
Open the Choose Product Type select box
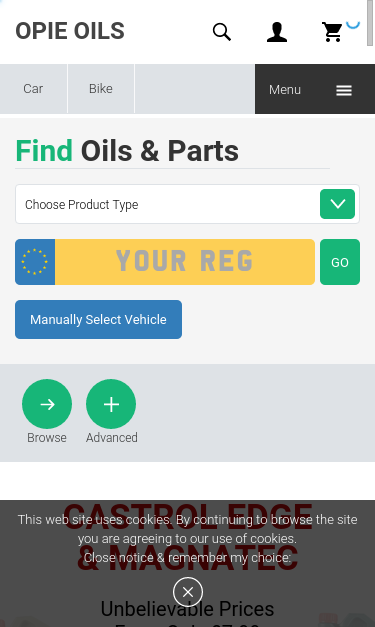click(188, 204)
